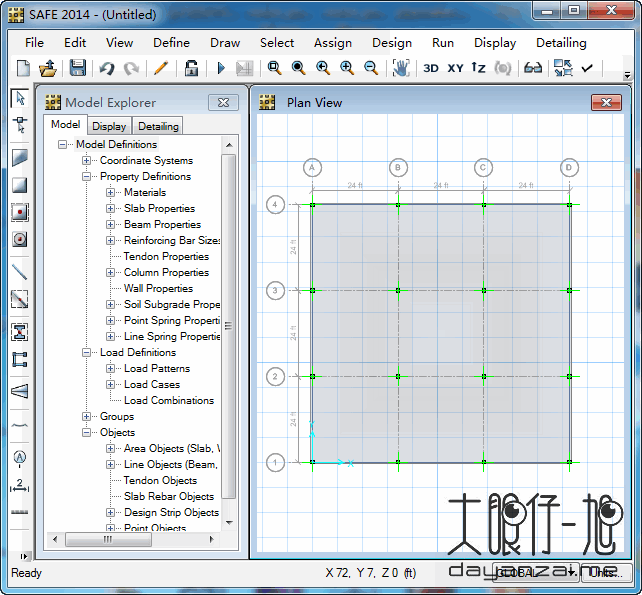Screen dimensions: 642x595
Task: Click the Run Analysis play icon
Action: coord(221,68)
